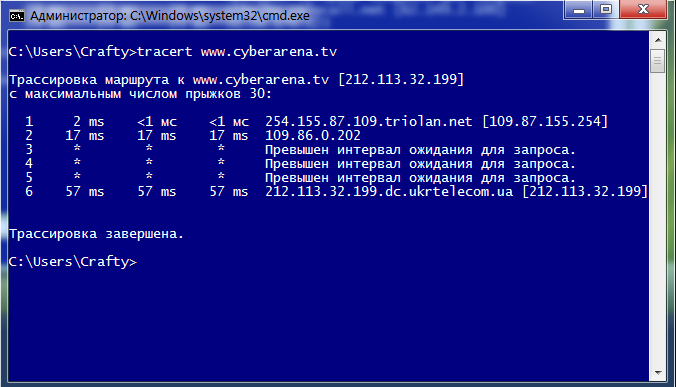Maximize the cmd.exe window
This screenshot has width=676, height=387.
click(x=606, y=9)
